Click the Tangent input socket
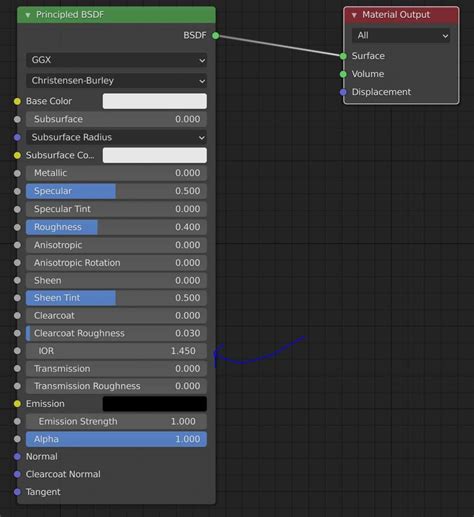 (x=17, y=492)
